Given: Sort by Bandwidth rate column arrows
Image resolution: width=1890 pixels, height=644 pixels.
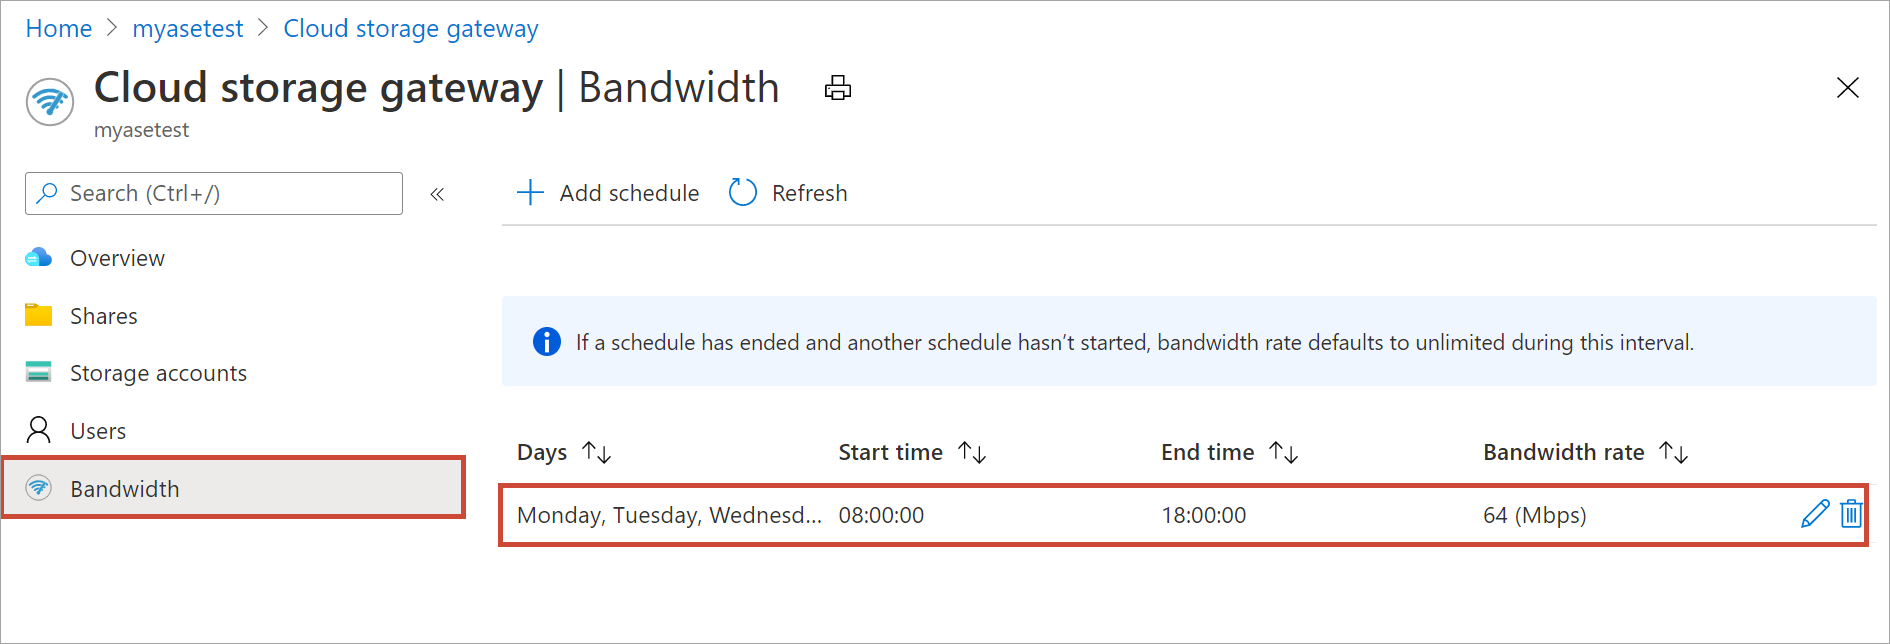Looking at the screenshot, I should point(1674,452).
